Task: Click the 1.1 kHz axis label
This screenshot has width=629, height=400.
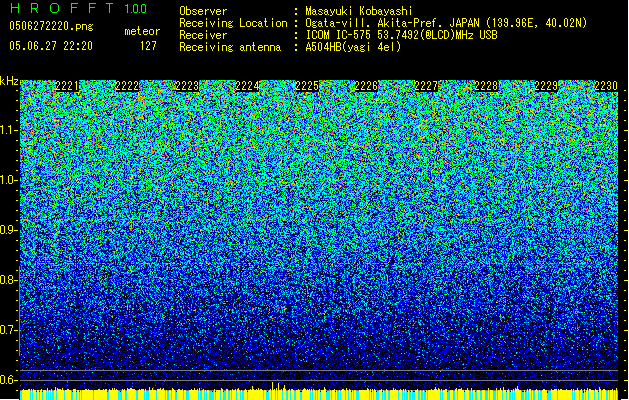Action: [x=9, y=130]
